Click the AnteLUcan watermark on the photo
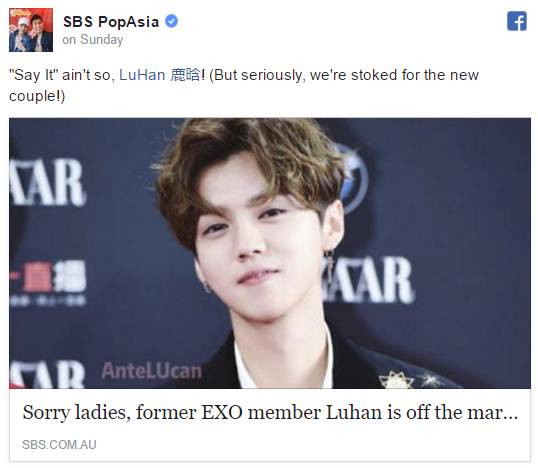 [151, 371]
